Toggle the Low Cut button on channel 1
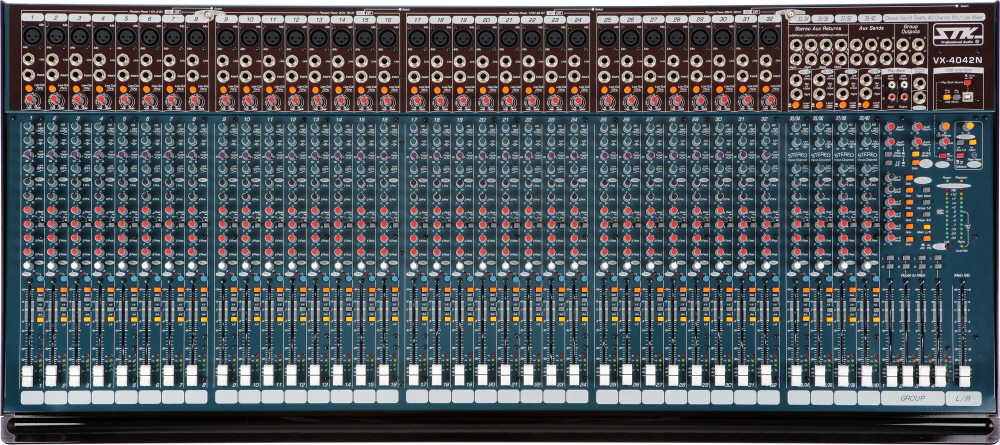The image size is (1000, 445). [x=29, y=89]
